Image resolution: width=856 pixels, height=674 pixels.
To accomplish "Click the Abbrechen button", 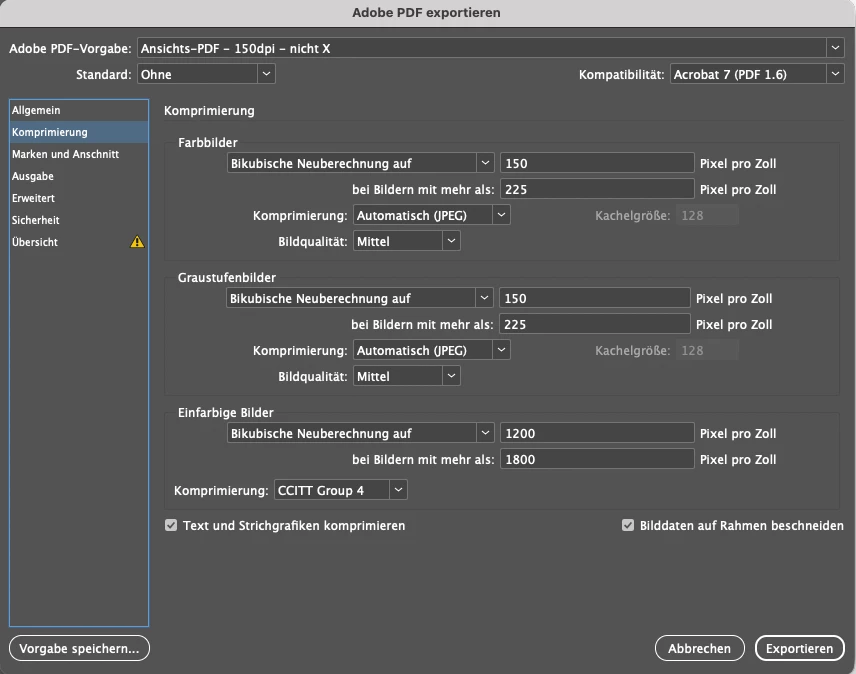I will coord(699,648).
